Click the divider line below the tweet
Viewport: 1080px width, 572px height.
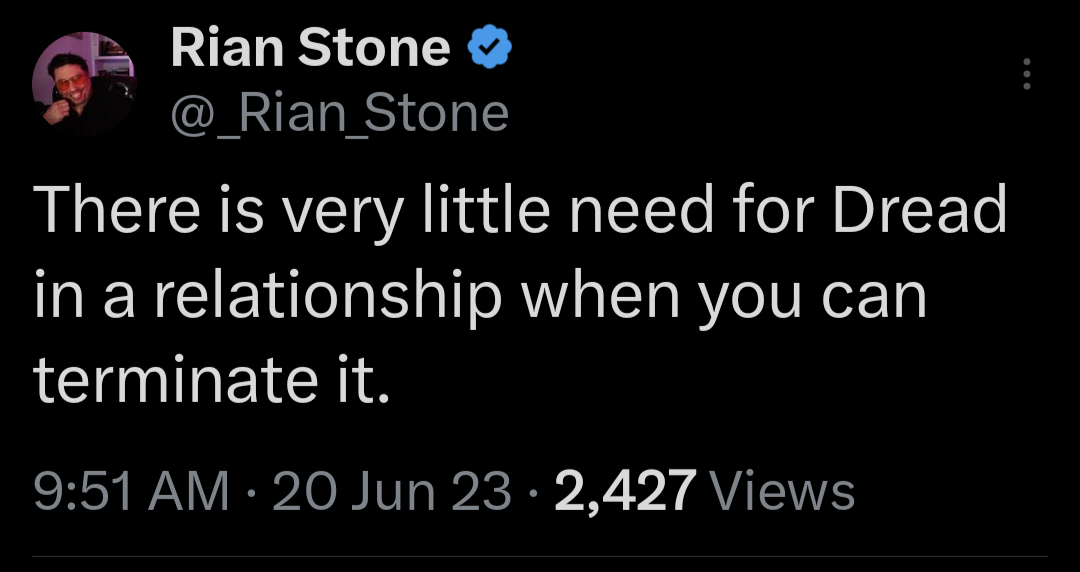pyautogui.click(x=540, y=556)
